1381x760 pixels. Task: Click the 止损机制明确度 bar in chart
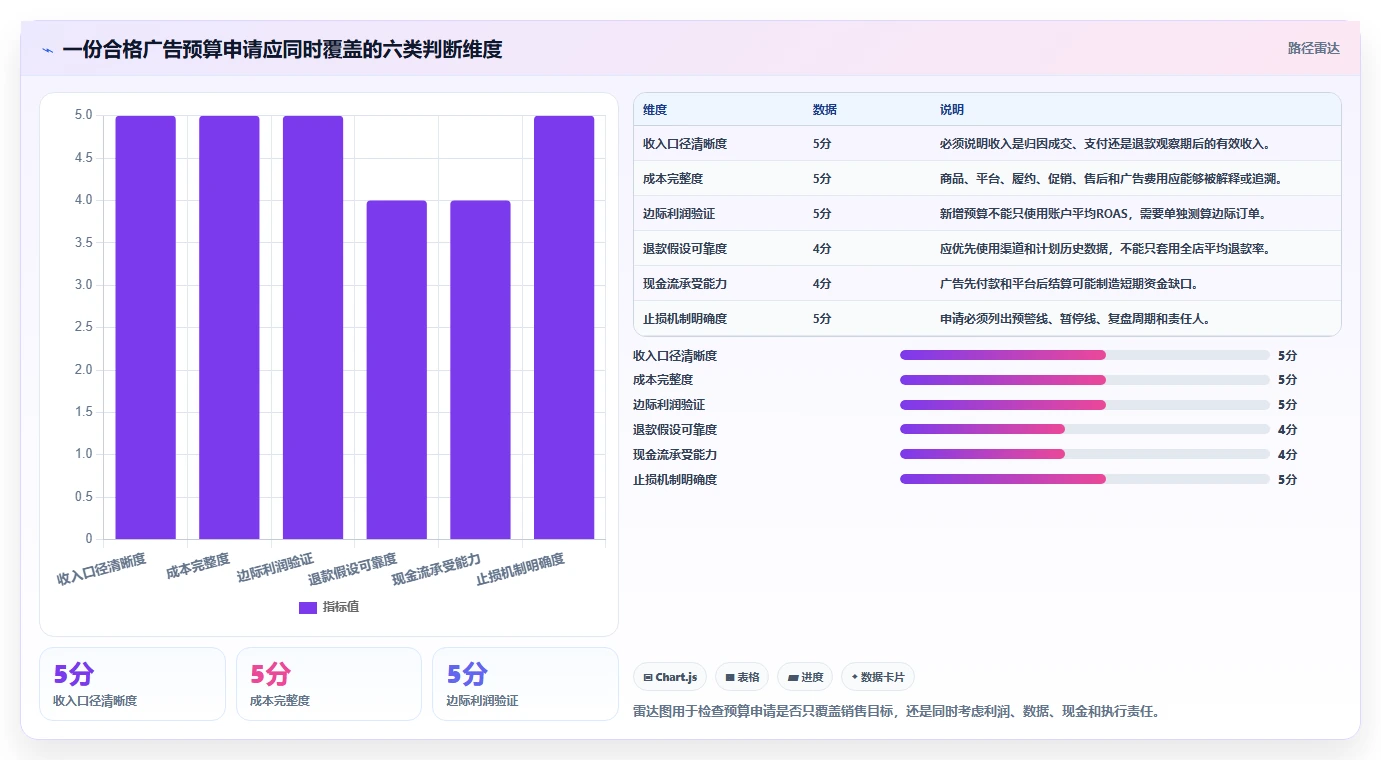pyautogui.click(x=564, y=327)
